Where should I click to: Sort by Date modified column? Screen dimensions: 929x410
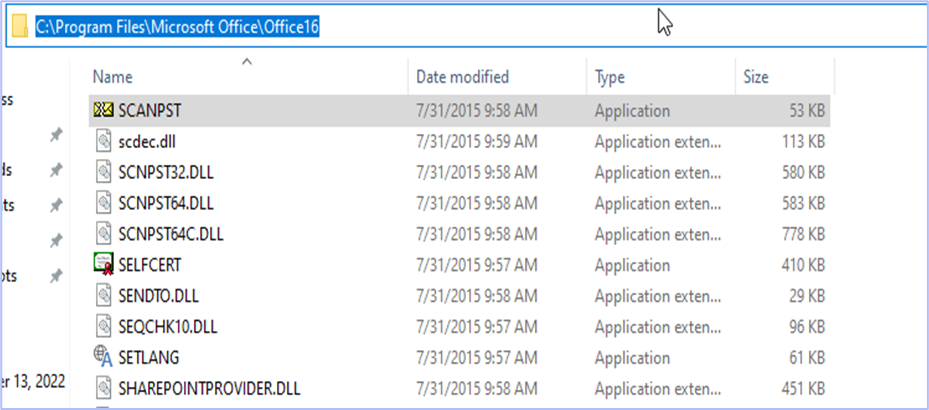[462, 77]
